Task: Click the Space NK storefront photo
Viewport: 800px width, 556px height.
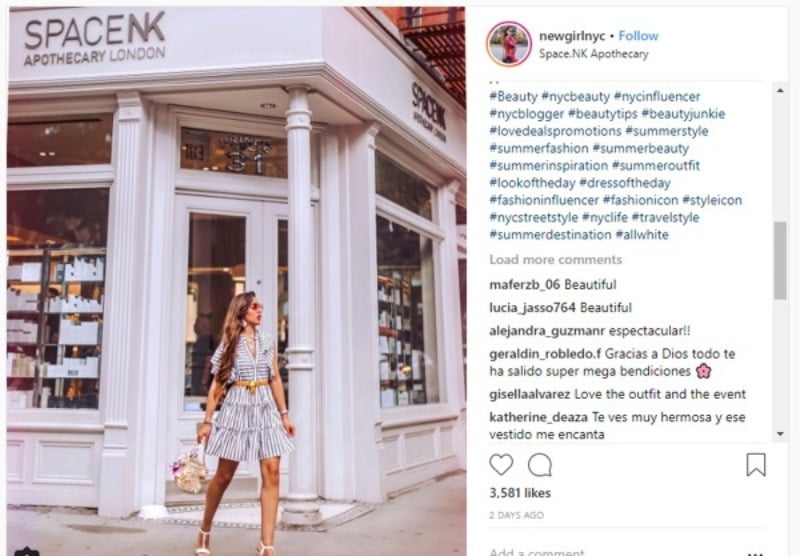Action: (237, 281)
